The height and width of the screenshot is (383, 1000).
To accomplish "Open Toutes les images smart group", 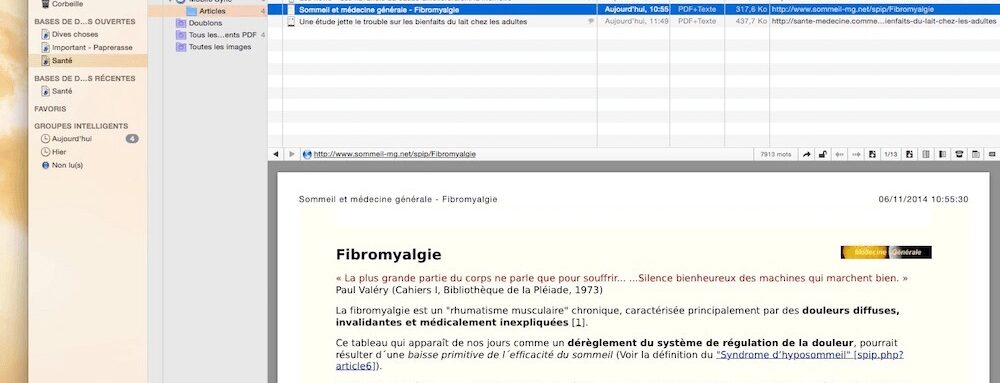I will [x=220, y=47].
